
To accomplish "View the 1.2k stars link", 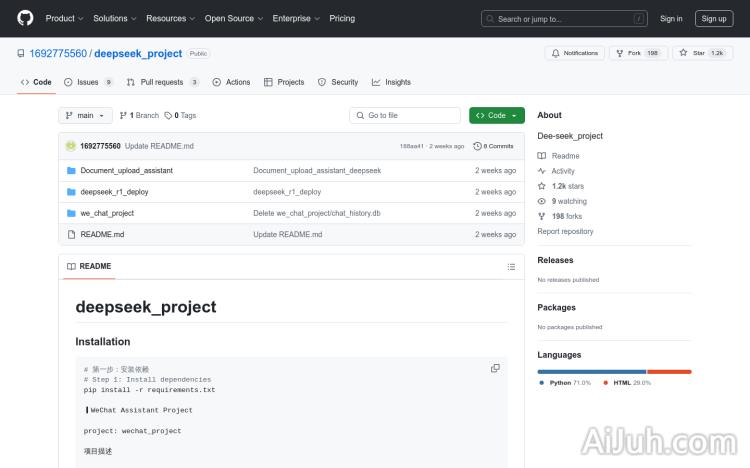I will tap(561, 186).
